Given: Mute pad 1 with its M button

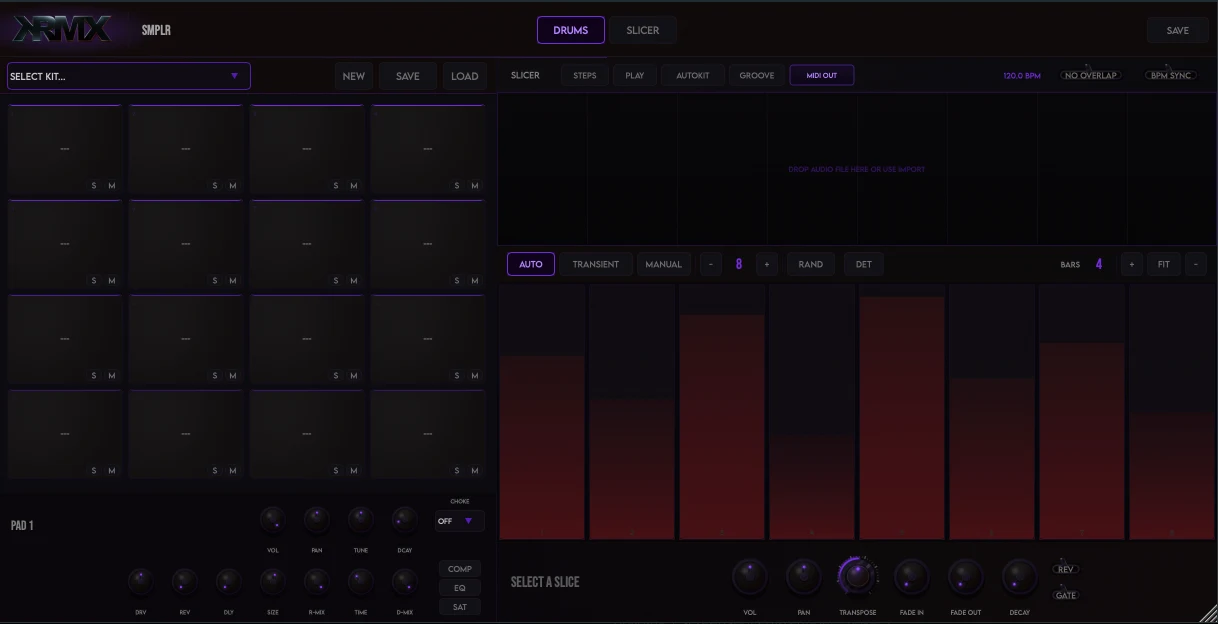Looking at the screenshot, I should 111,185.
